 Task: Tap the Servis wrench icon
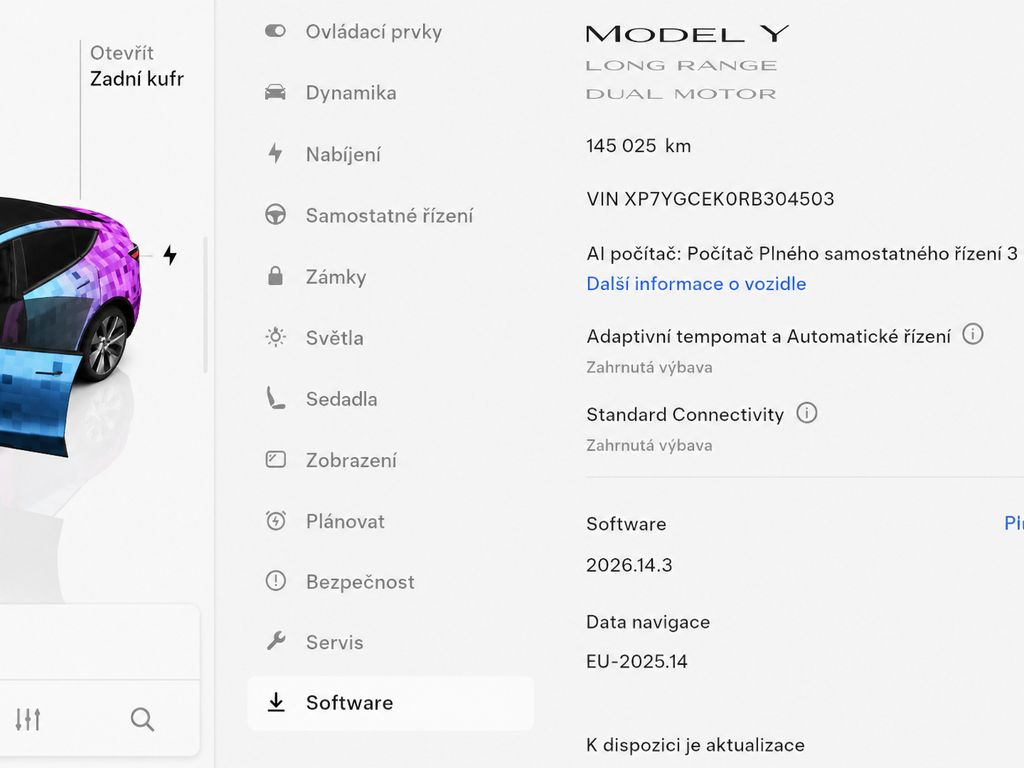(x=276, y=641)
